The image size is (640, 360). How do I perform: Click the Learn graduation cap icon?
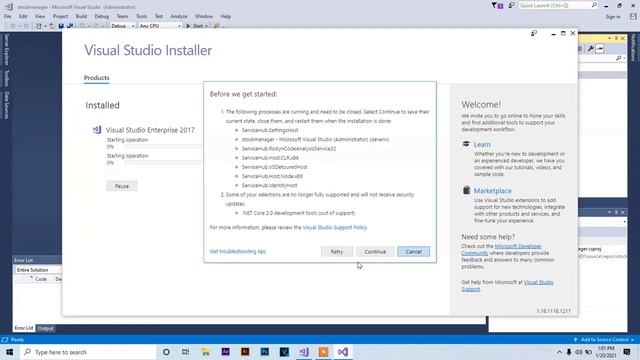(466, 144)
